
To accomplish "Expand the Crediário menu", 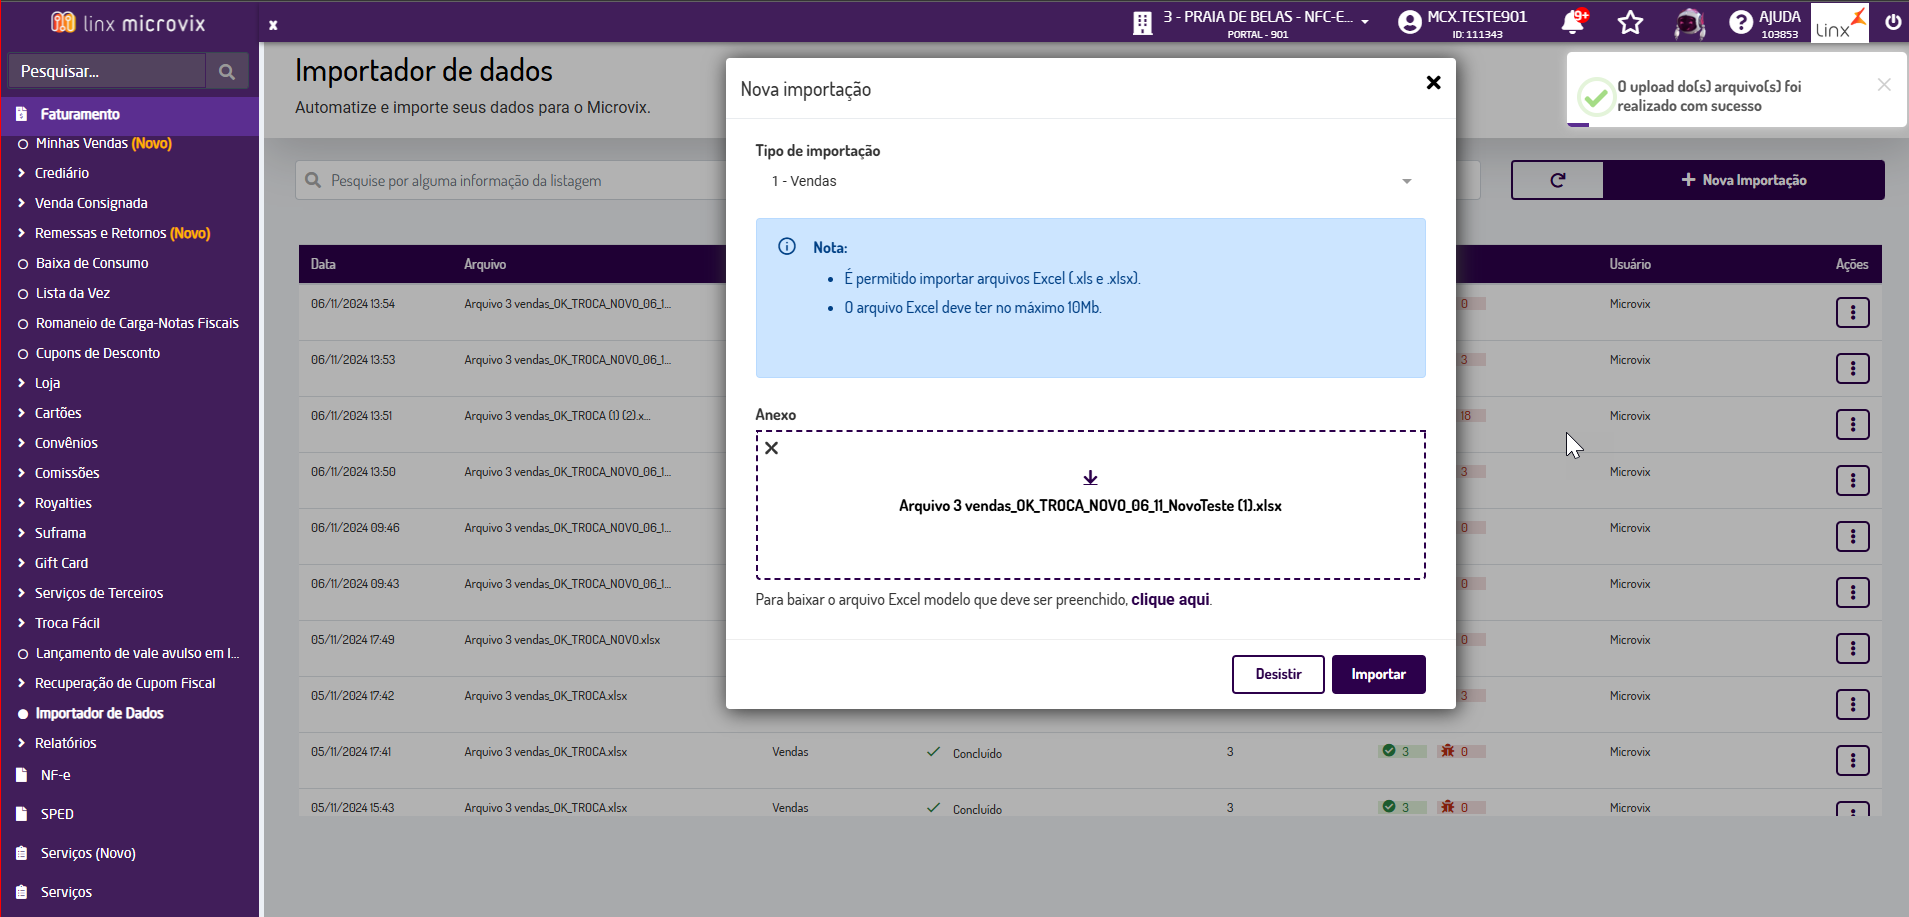I will pyautogui.click(x=62, y=173).
